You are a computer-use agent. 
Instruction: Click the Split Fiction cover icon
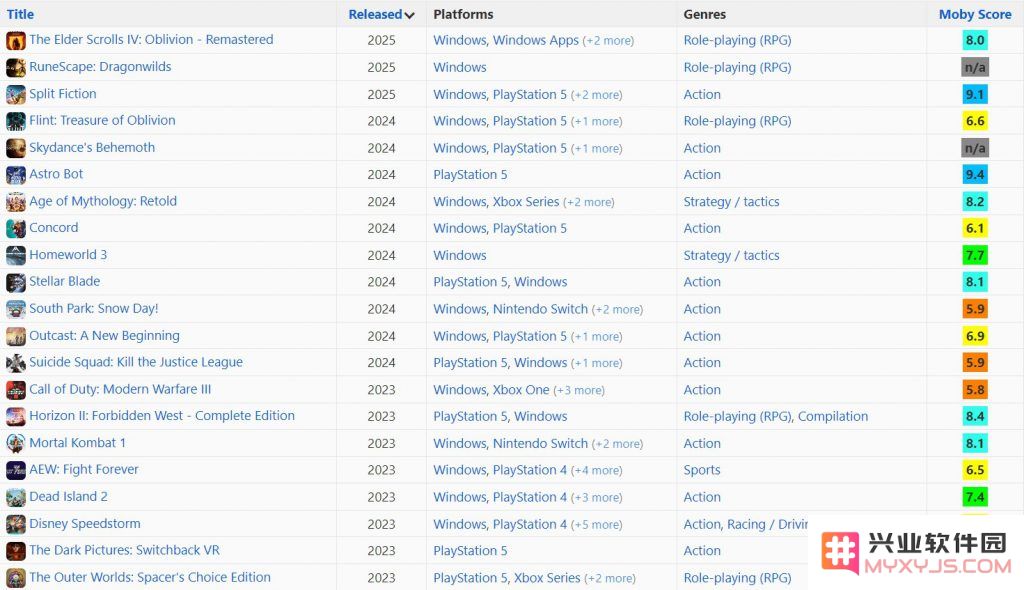pos(16,94)
